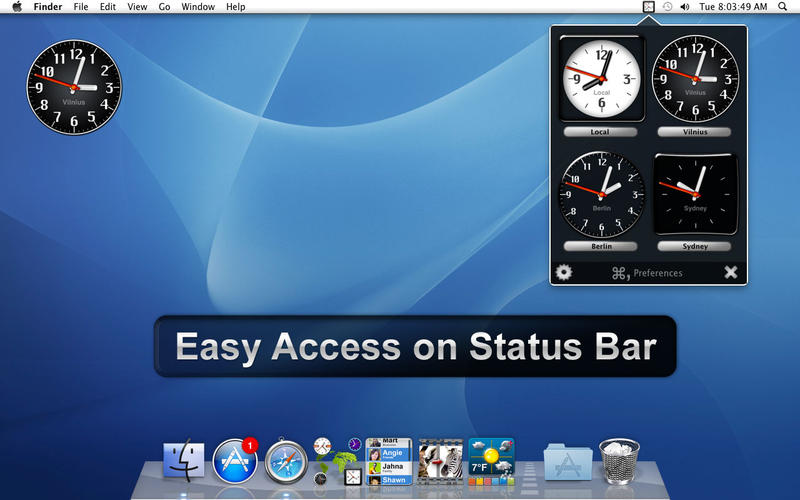This screenshot has height=500, width=800.
Task: Open Time Machine icon in menu bar
Action: click(667, 7)
